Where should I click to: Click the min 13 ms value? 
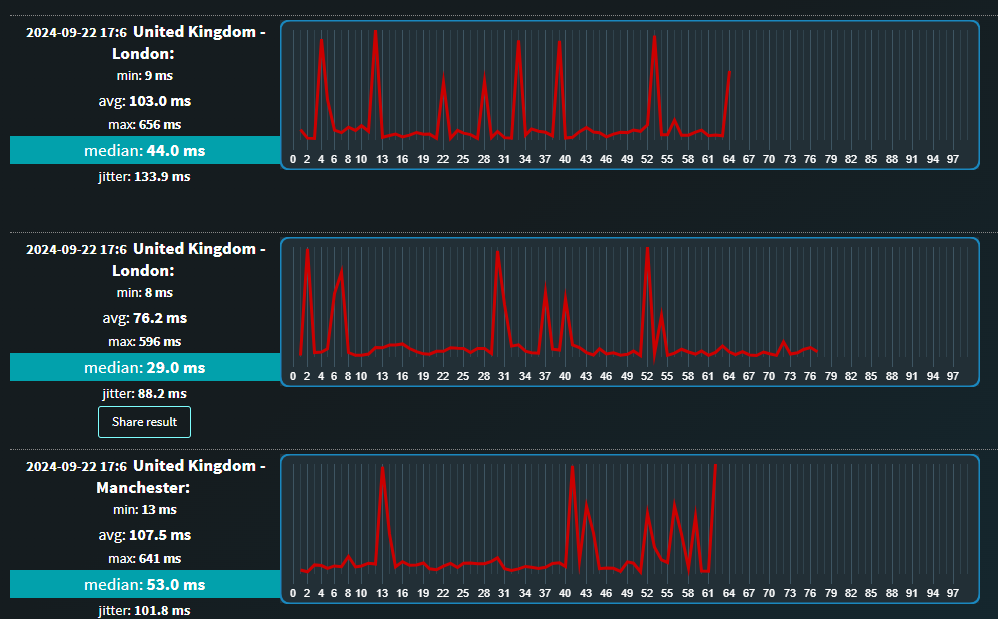pyautogui.click(x=145, y=510)
